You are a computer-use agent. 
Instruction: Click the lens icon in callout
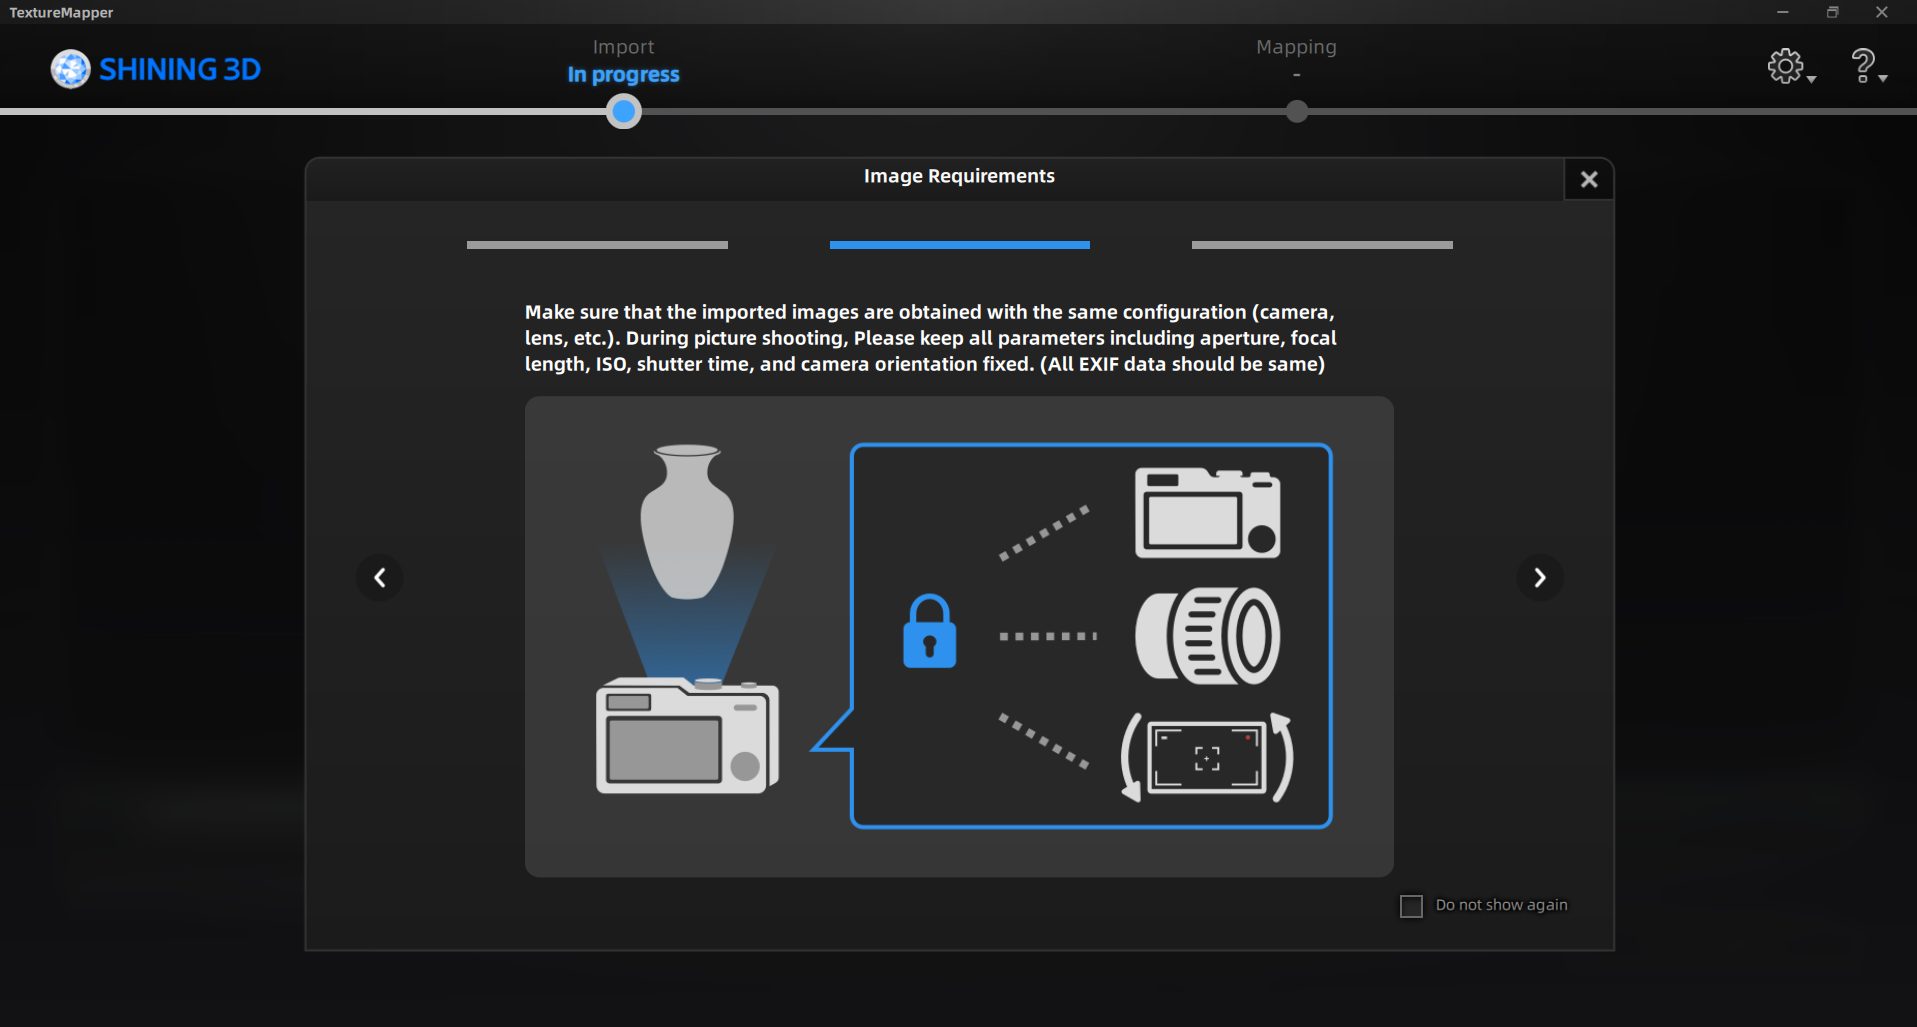click(x=1207, y=636)
